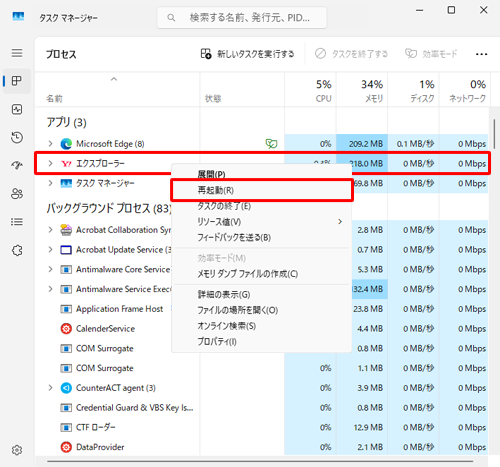The width and height of the screenshot is (500, 467).
Task: Open the Users sidebar icon
Action: pyautogui.click(x=17, y=193)
